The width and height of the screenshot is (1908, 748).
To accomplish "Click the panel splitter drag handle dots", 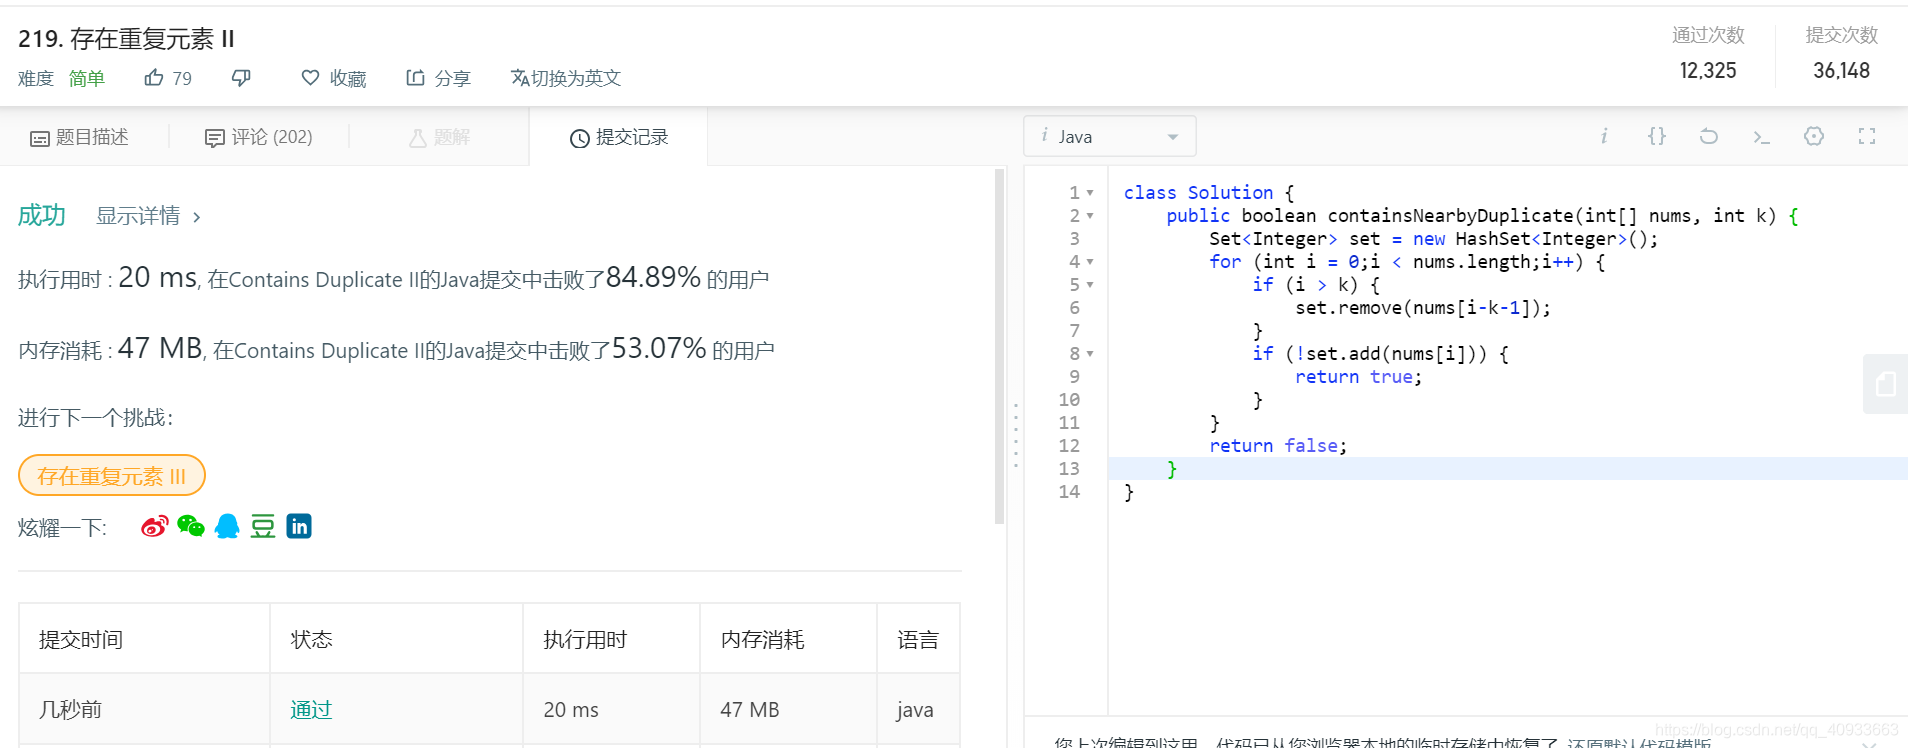I will (1016, 435).
